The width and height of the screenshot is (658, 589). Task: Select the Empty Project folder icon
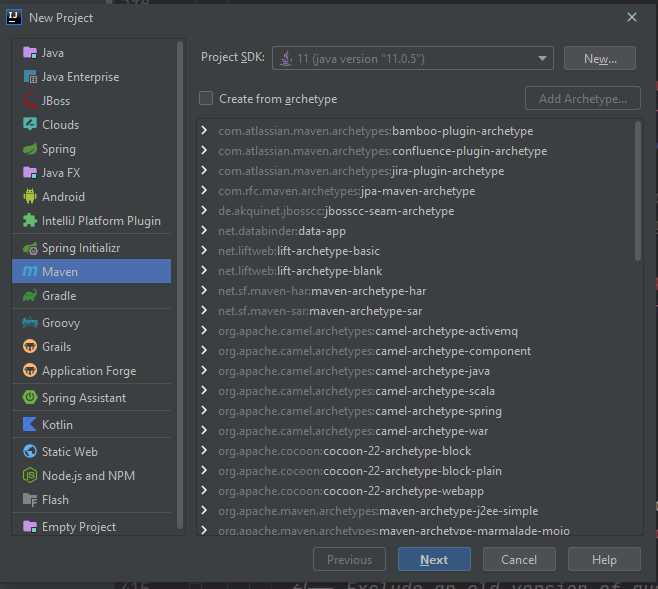tap(30, 526)
